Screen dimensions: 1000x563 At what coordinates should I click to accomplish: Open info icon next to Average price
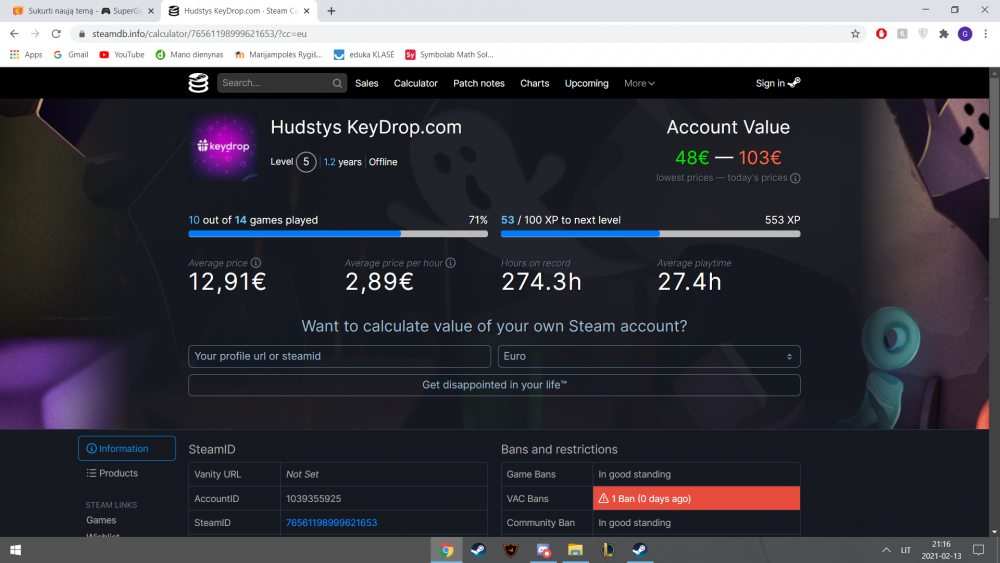pyautogui.click(x=256, y=263)
